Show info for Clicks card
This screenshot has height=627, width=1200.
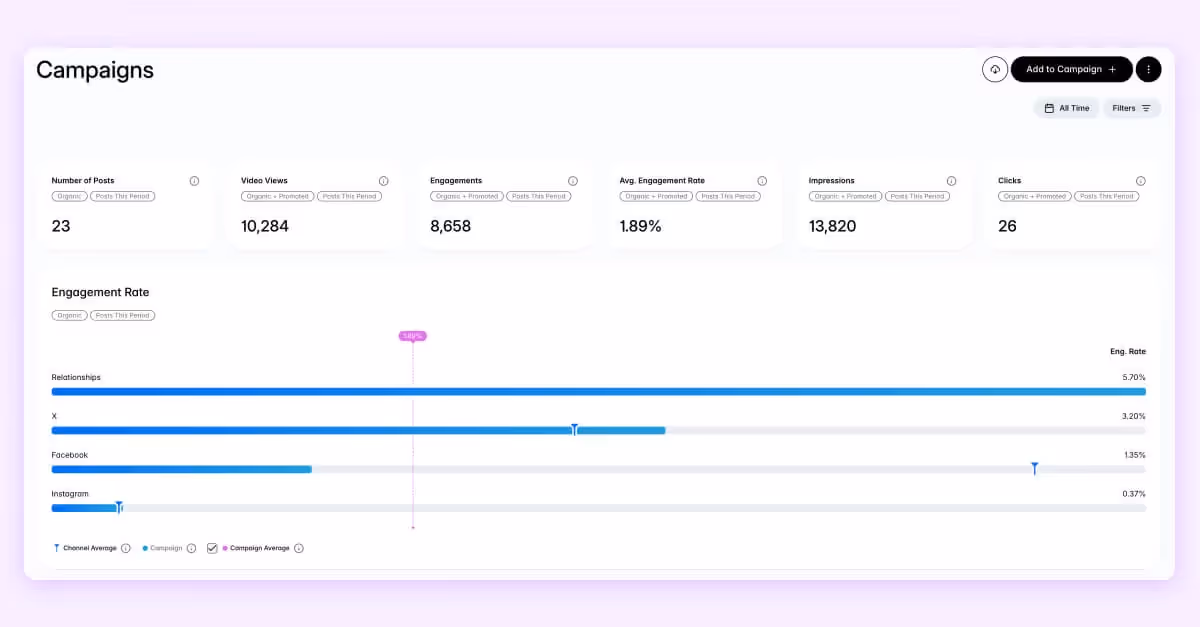click(x=1140, y=181)
